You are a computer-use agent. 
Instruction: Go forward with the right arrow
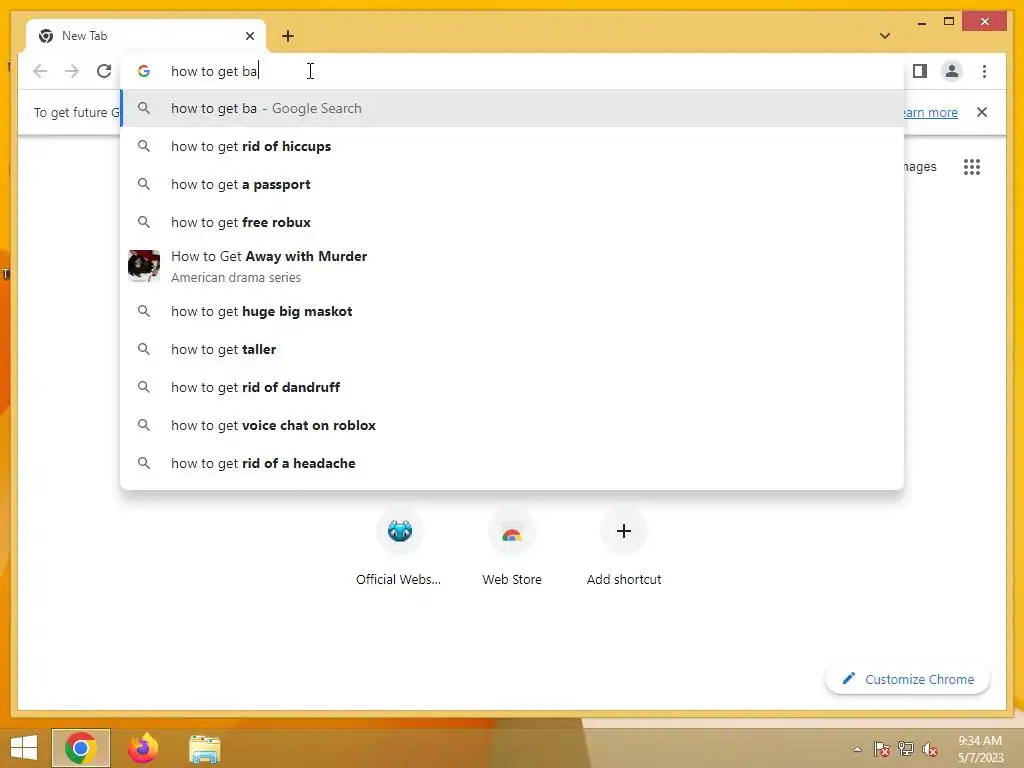72,71
